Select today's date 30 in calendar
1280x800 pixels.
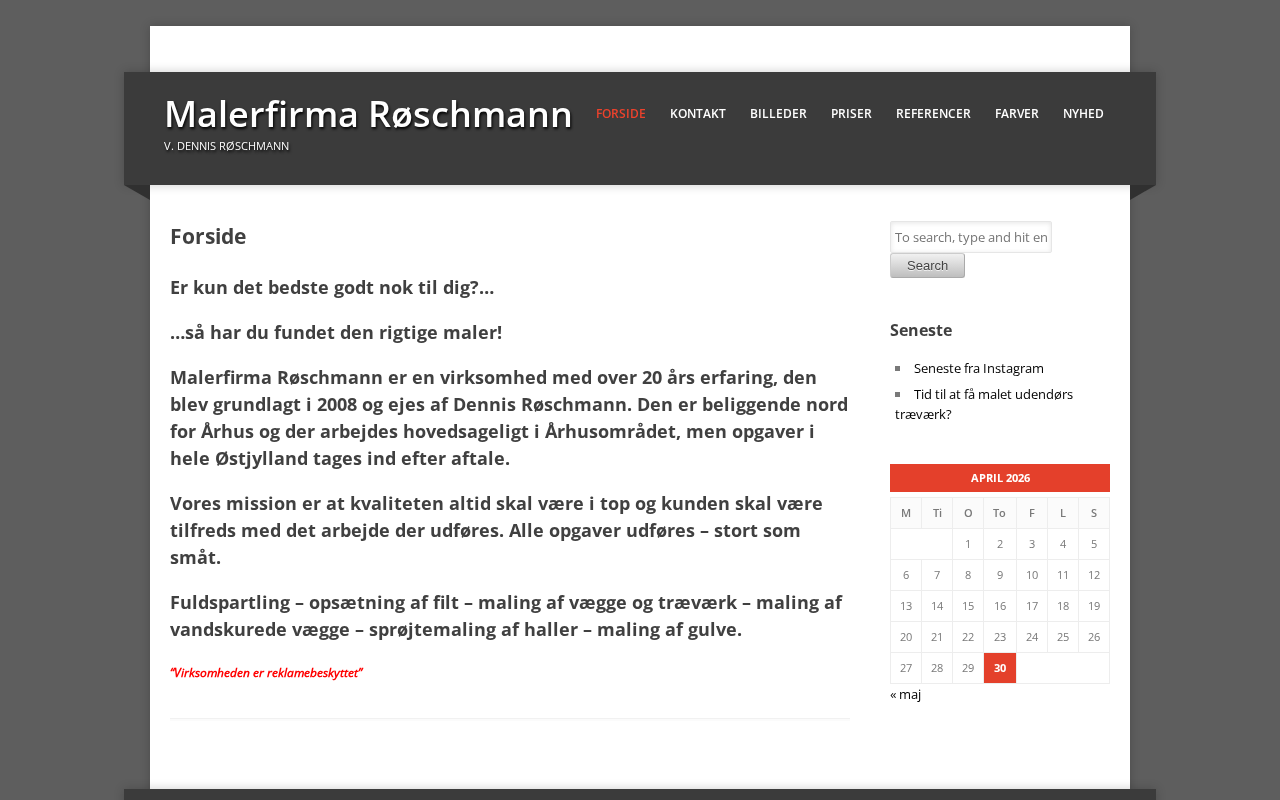coord(1000,668)
